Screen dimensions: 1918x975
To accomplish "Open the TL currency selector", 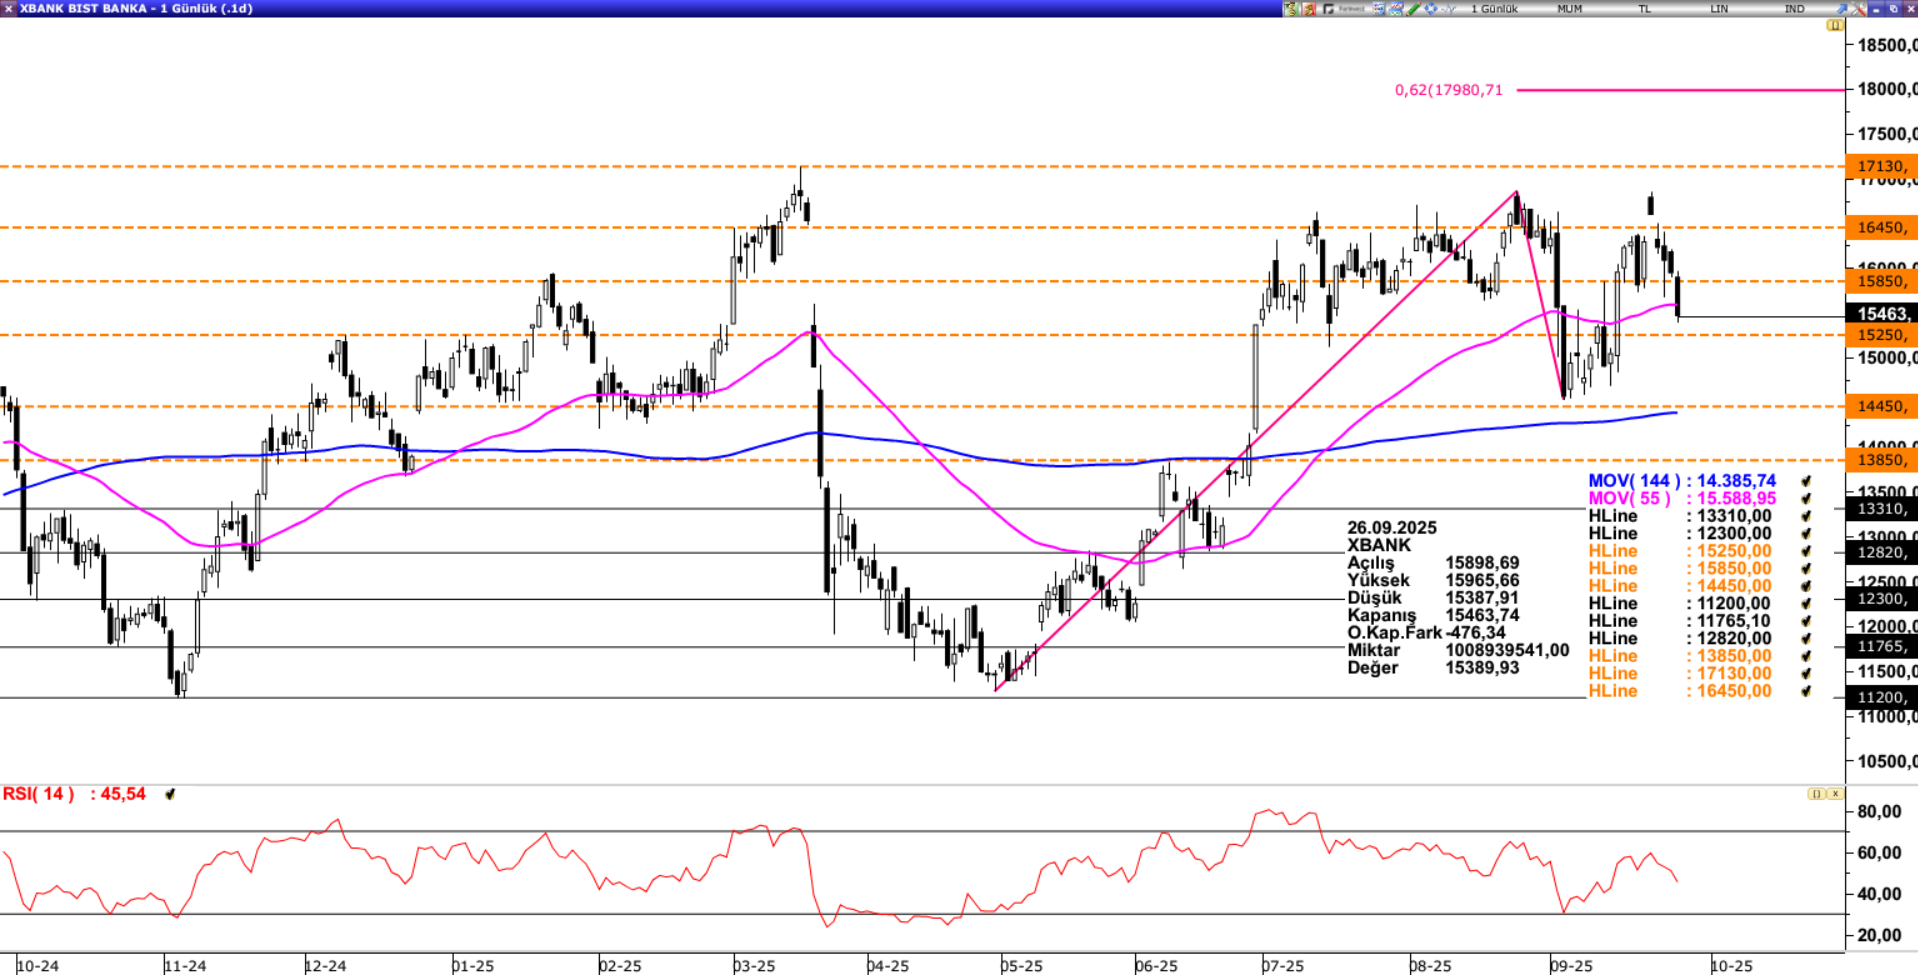I will [1644, 8].
